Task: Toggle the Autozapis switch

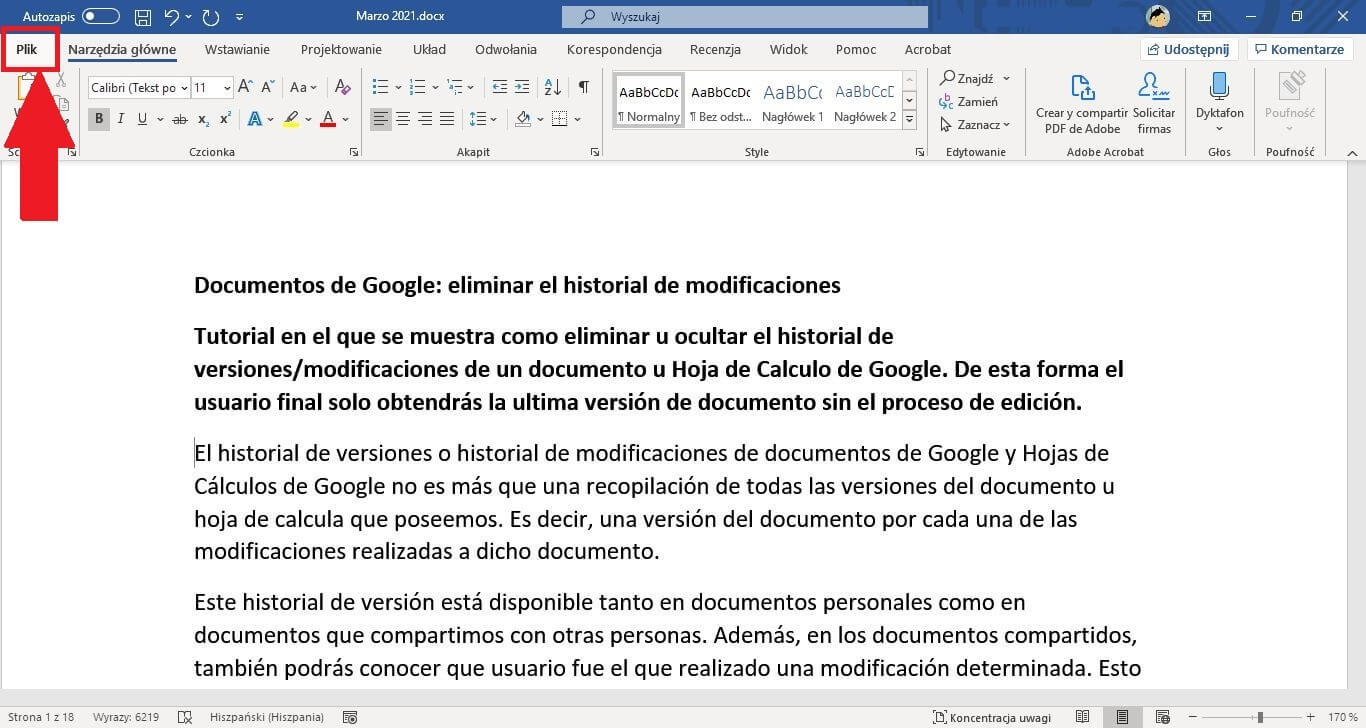Action: (100, 17)
